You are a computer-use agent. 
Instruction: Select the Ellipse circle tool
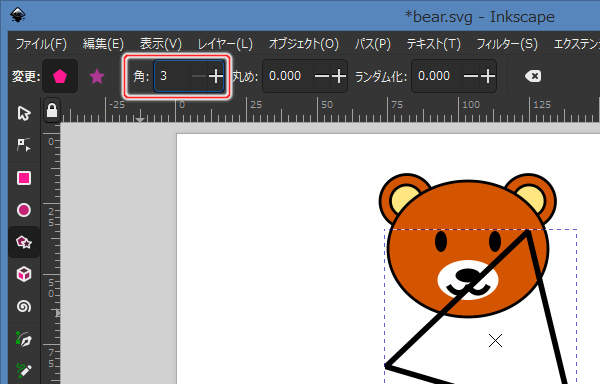click(24, 210)
